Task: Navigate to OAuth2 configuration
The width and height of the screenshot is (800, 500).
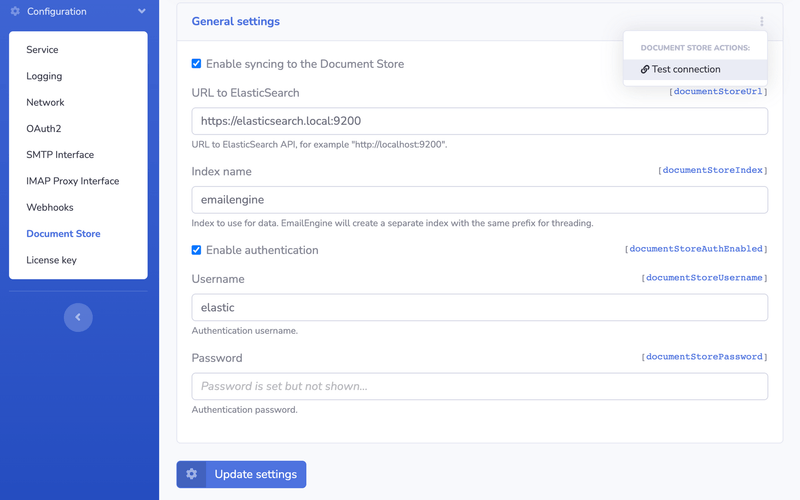Action: 43,128
